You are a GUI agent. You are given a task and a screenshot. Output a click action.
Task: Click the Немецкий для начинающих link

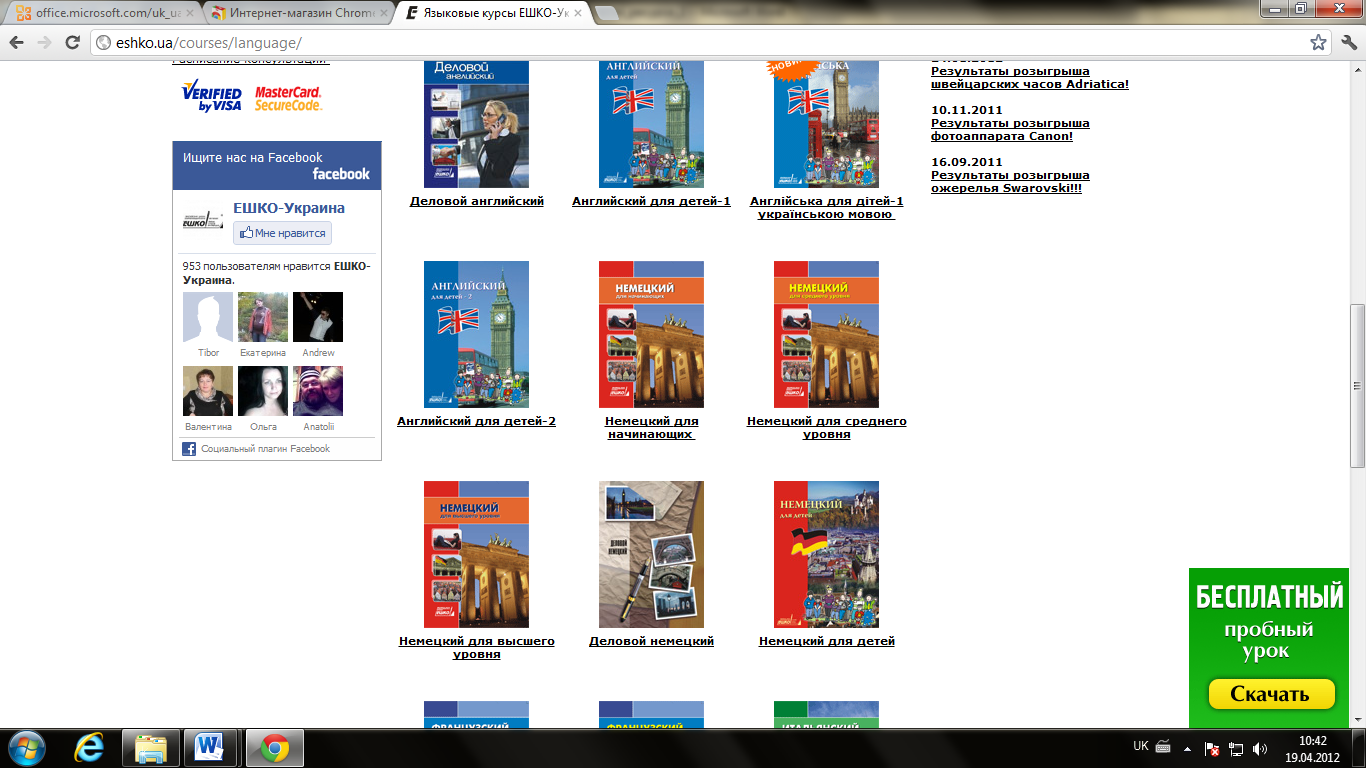(x=652, y=428)
